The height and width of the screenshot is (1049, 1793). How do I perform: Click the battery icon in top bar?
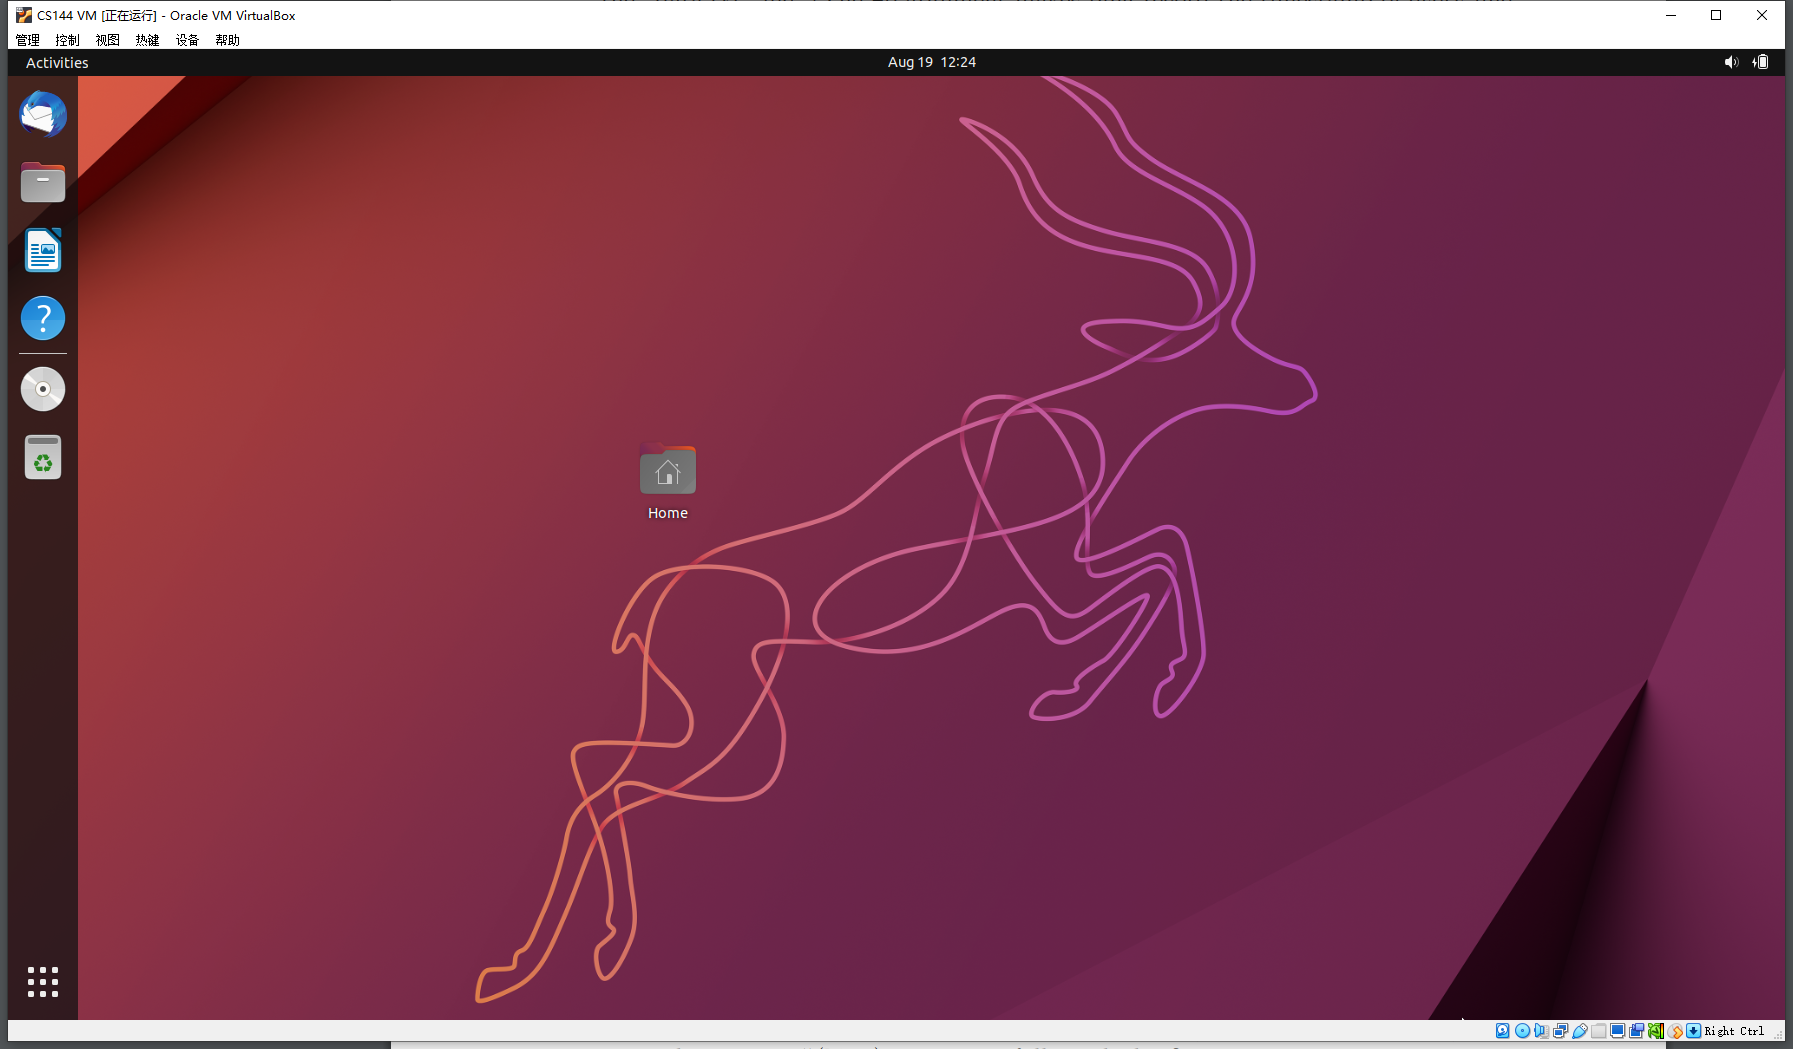point(1761,62)
